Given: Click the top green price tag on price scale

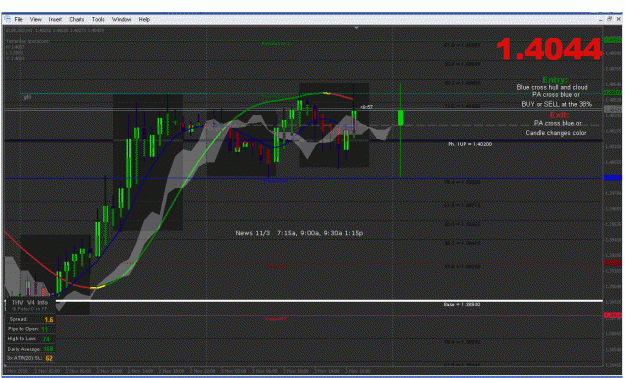Looking at the screenshot, I should tap(613, 40).
